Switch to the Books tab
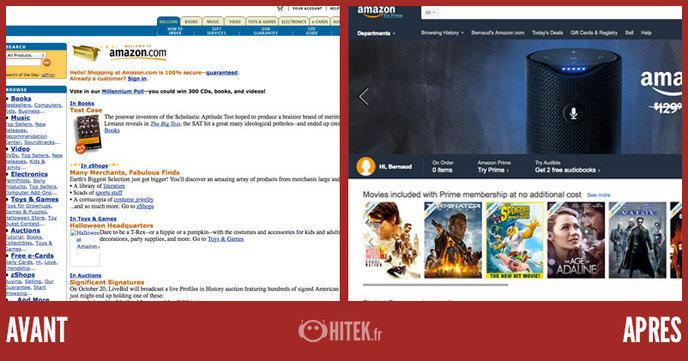 click(x=191, y=21)
